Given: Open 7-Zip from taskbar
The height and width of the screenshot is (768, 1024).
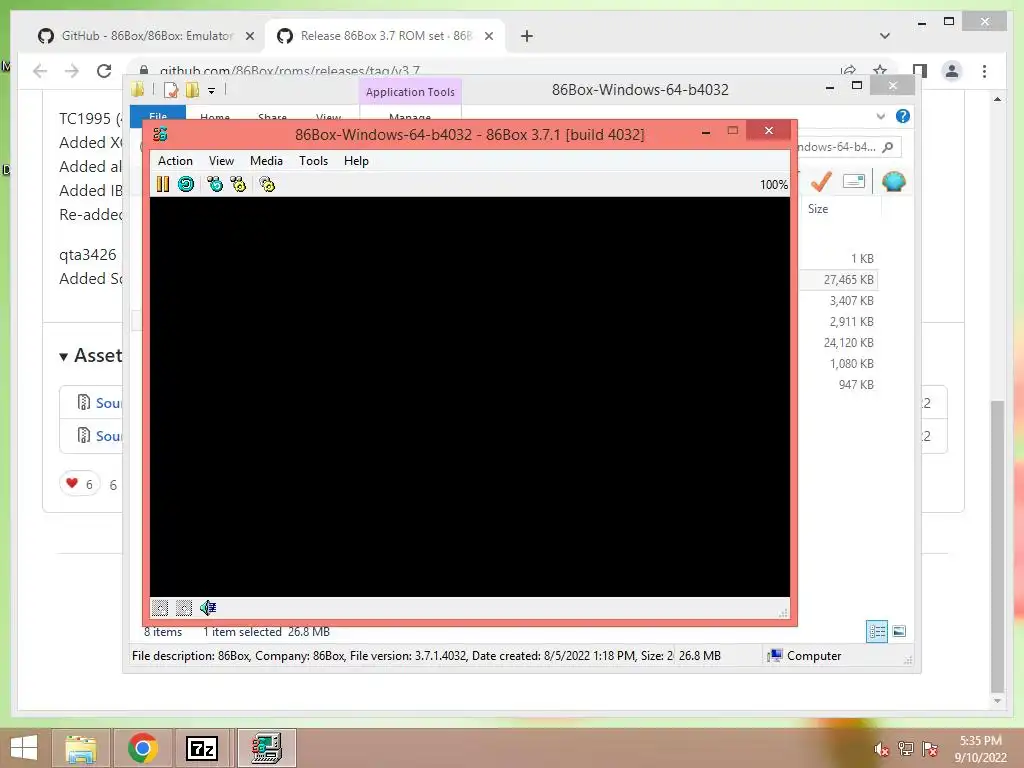Looking at the screenshot, I should [201, 748].
